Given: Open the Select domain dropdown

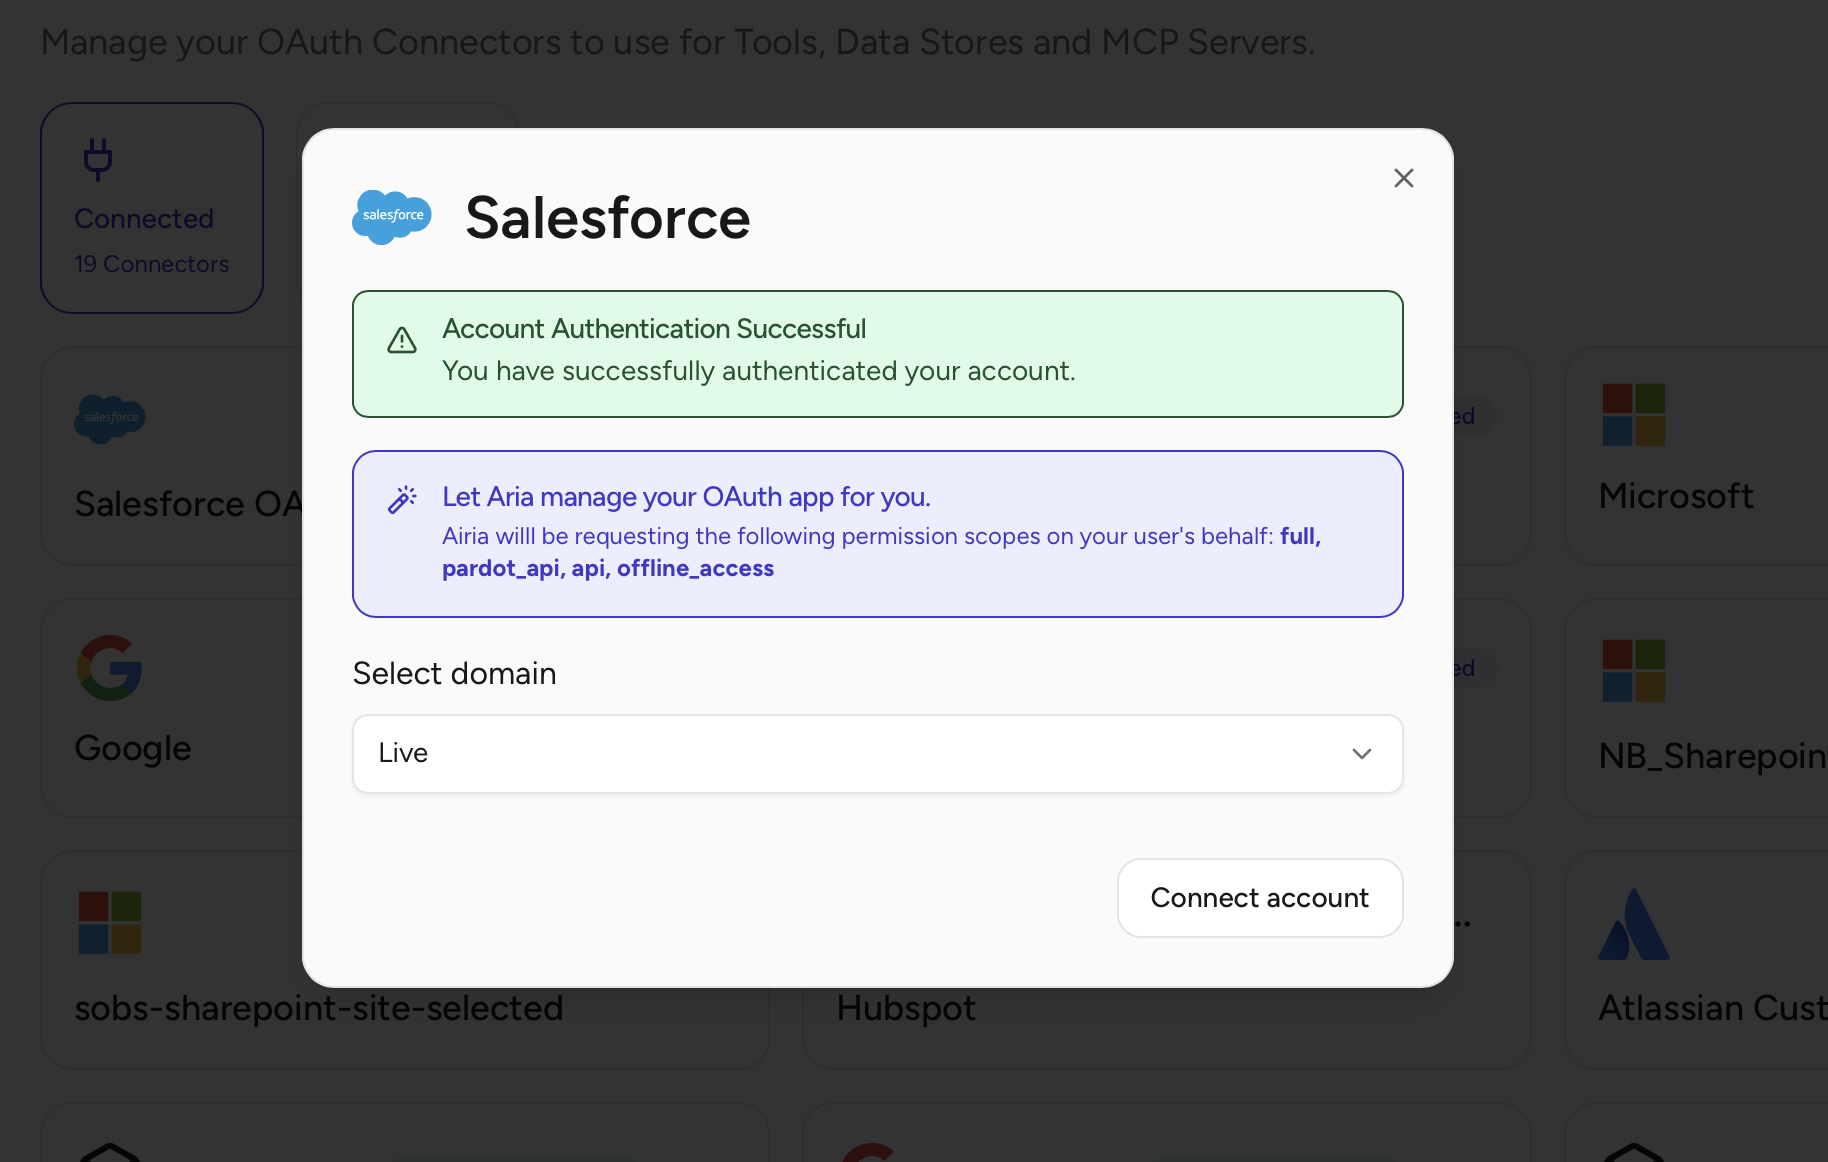Looking at the screenshot, I should pos(877,754).
